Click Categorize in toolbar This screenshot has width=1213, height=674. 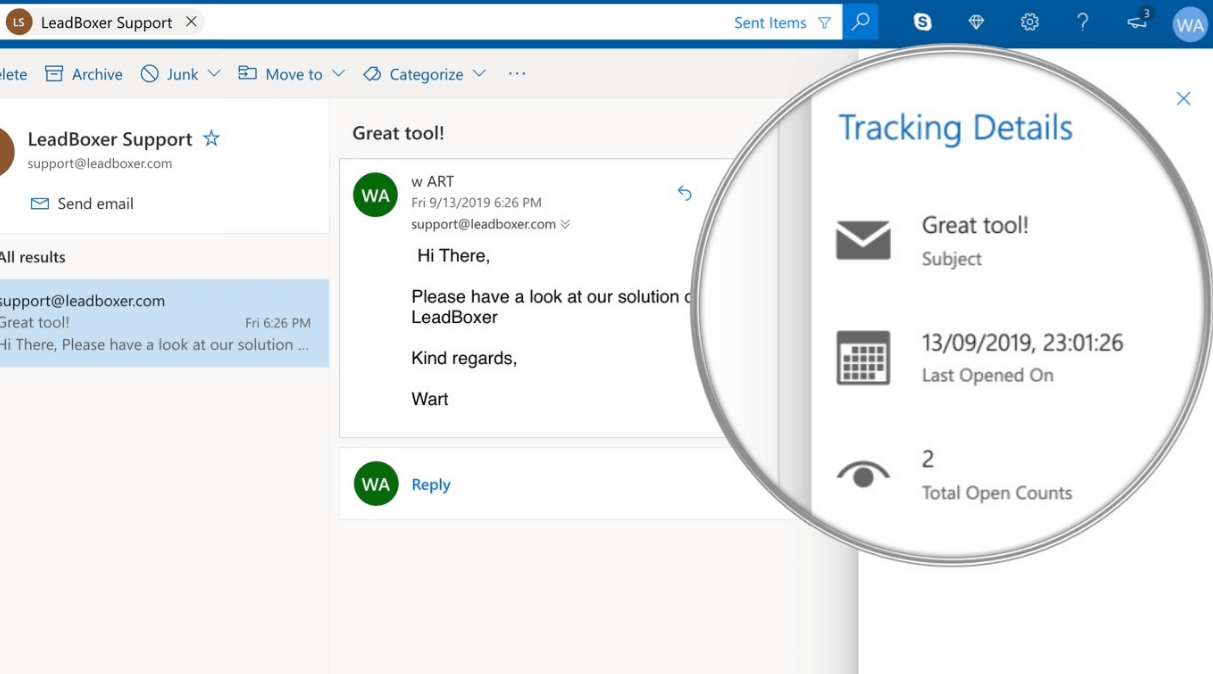coord(413,74)
